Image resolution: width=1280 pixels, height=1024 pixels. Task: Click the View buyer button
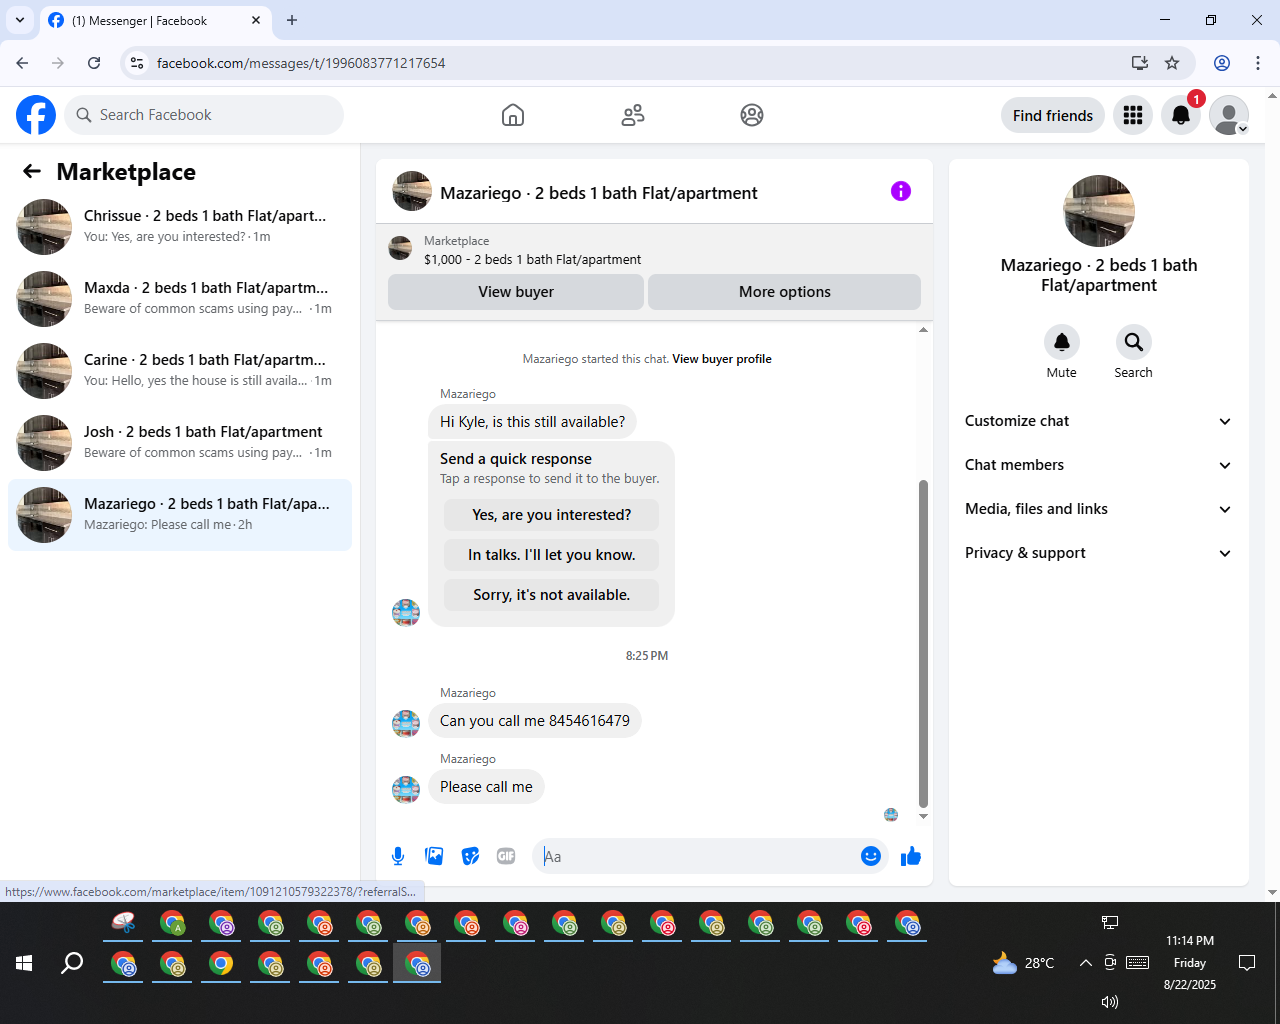pyautogui.click(x=516, y=292)
